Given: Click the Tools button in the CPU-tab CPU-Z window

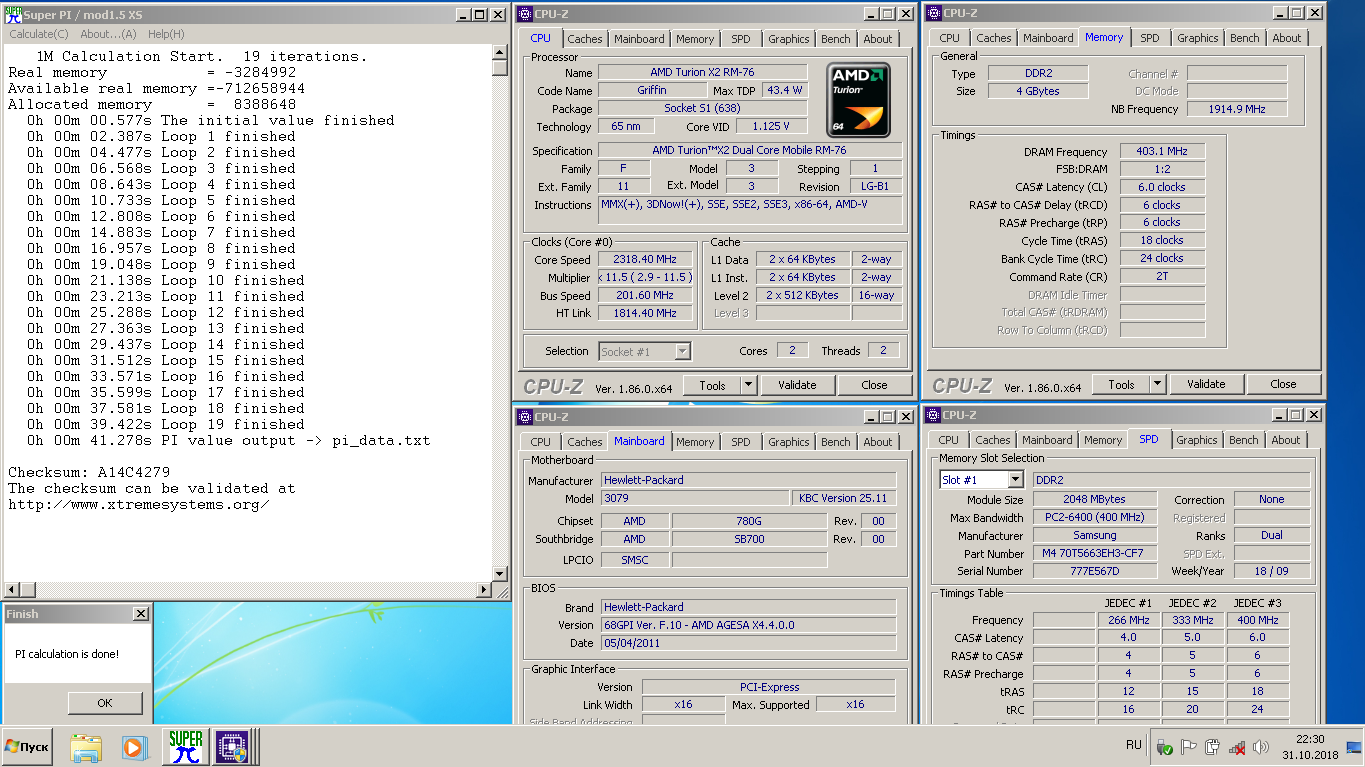Looking at the screenshot, I should 712,385.
